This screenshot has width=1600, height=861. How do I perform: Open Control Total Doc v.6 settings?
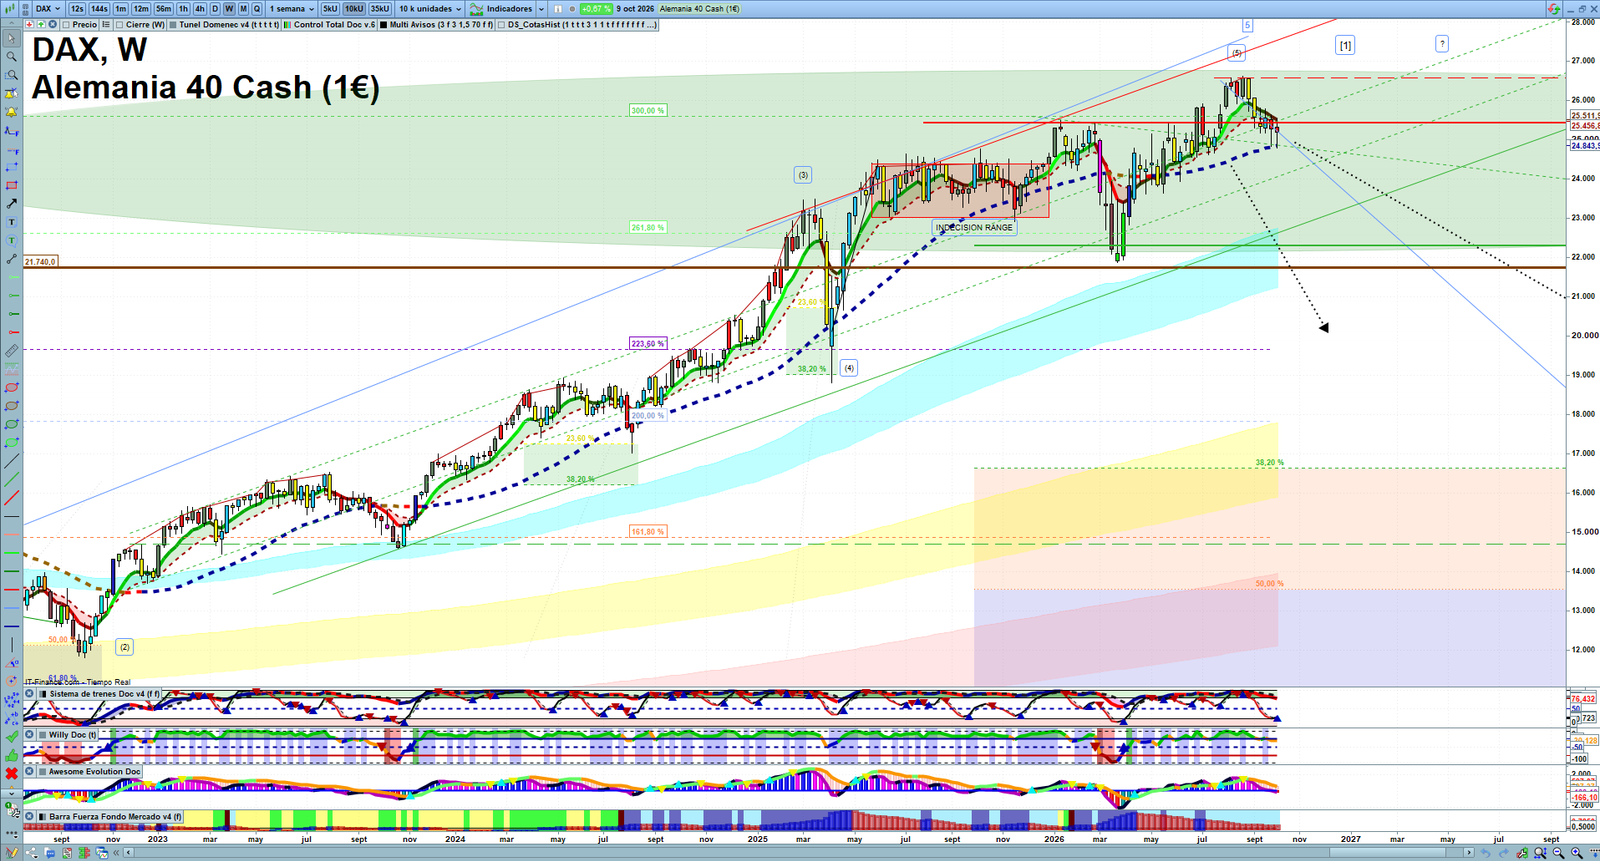point(330,25)
